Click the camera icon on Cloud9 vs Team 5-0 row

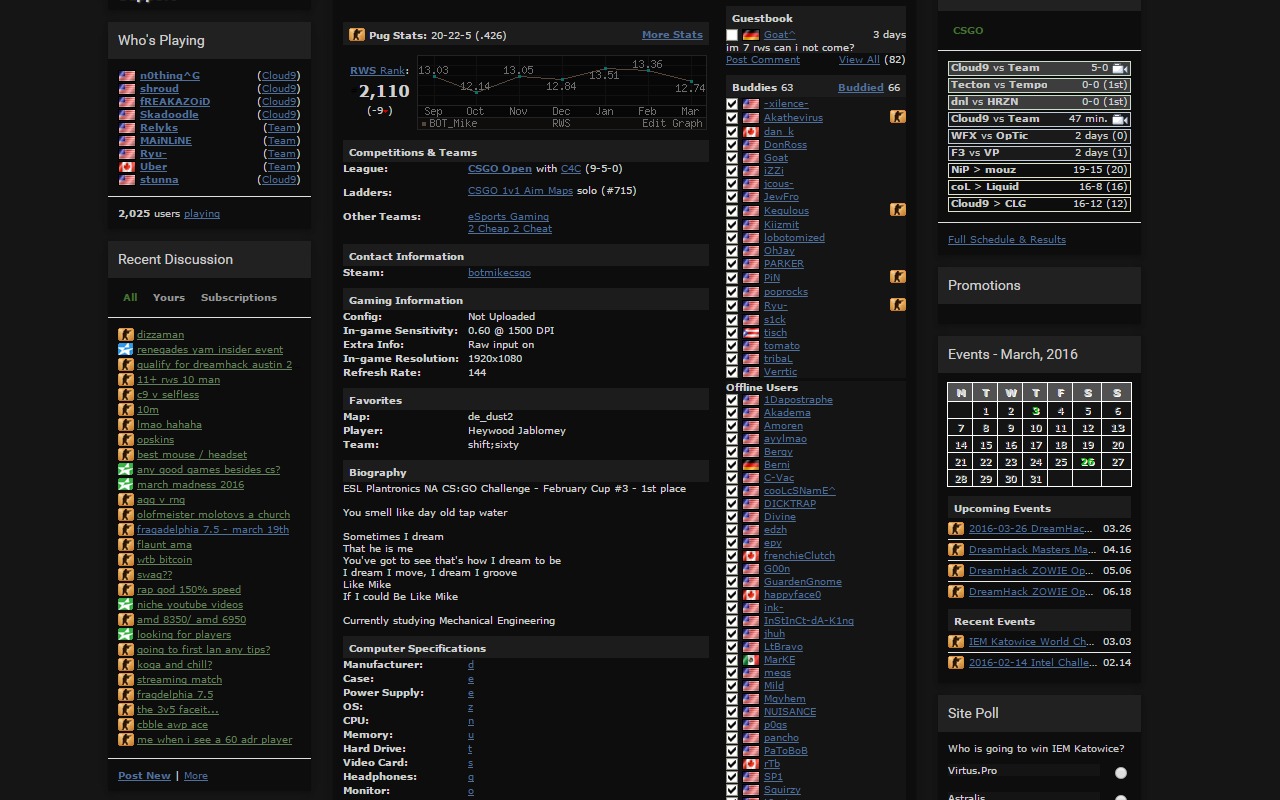[1120, 68]
